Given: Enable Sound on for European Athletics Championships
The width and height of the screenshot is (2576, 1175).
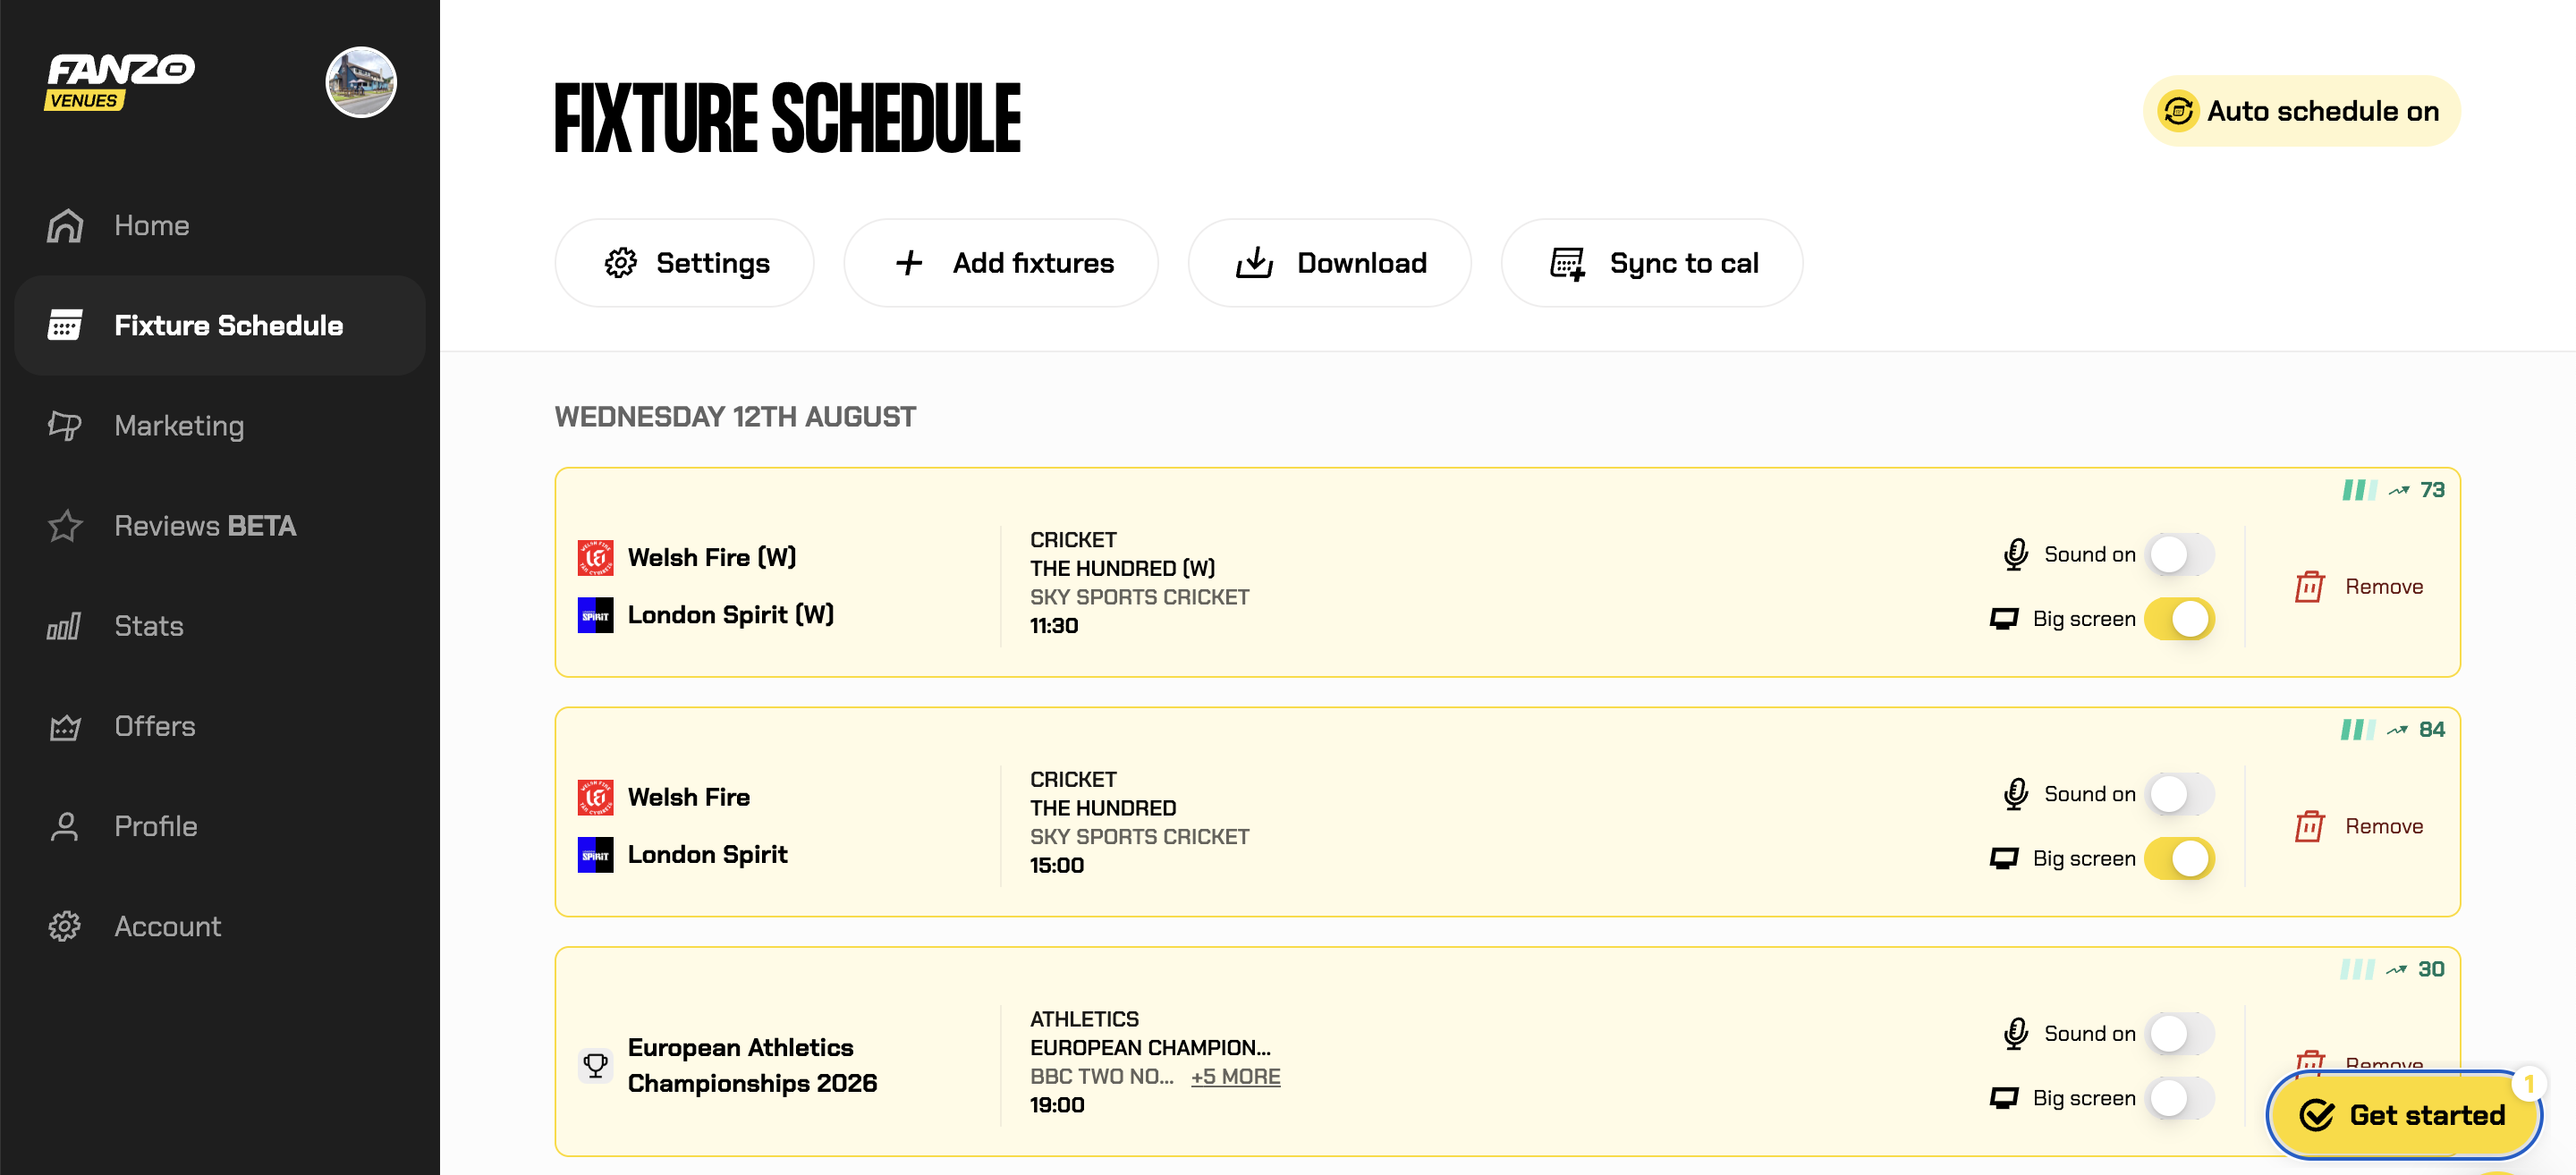Looking at the screenshot, I should click(x=2180, y=1033).
